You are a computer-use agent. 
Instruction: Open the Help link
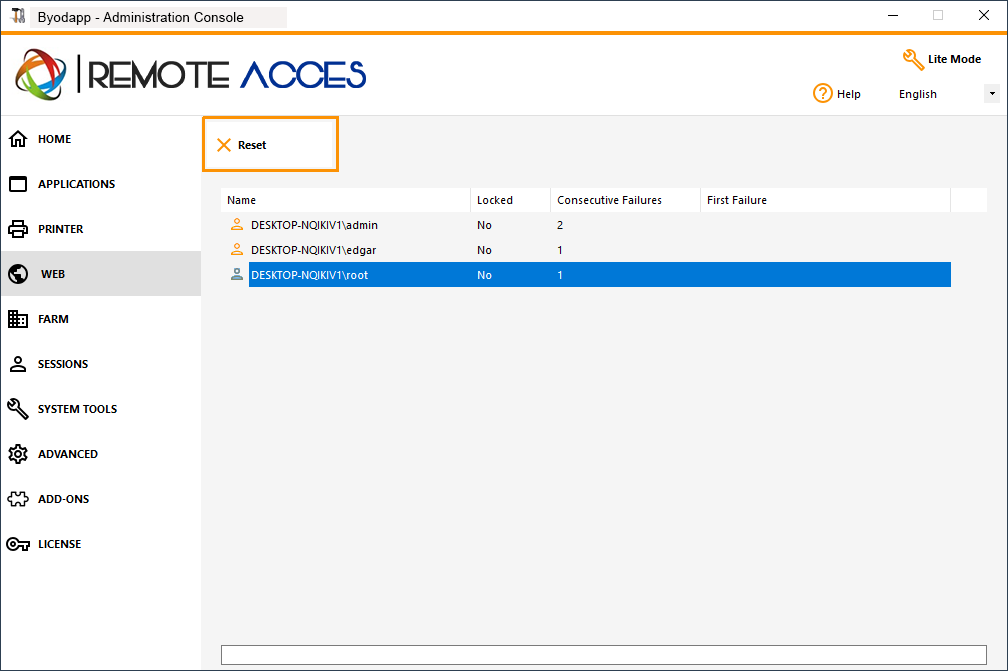(x=837, y=94)
